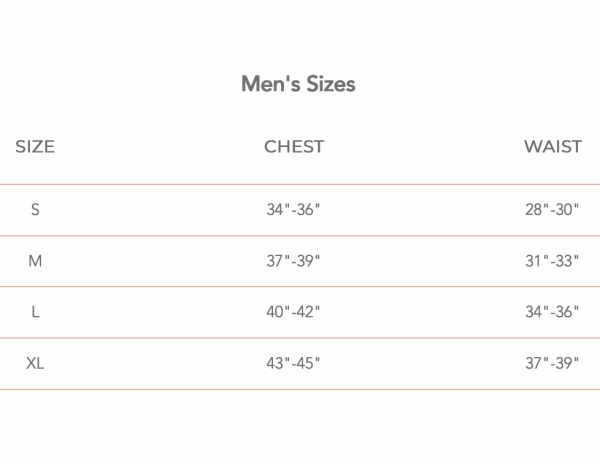Screen dimensions: 600x463
Task: Select chest measurement 37"-39"
Action: (x=293, y=261)
